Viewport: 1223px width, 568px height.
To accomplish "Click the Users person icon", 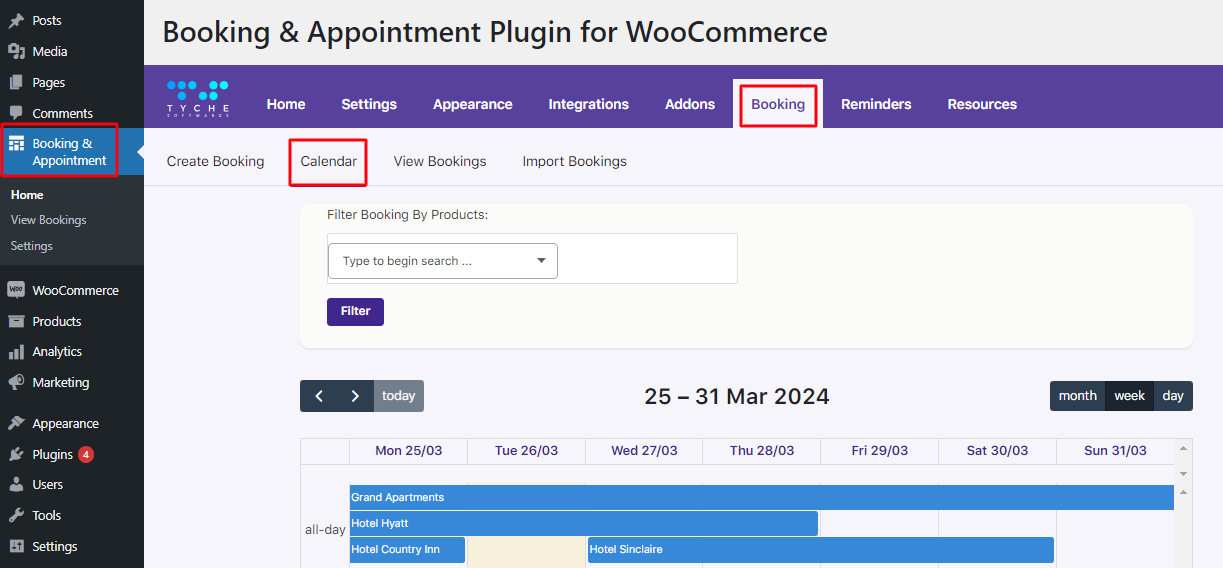I will [x=16, y=484].
